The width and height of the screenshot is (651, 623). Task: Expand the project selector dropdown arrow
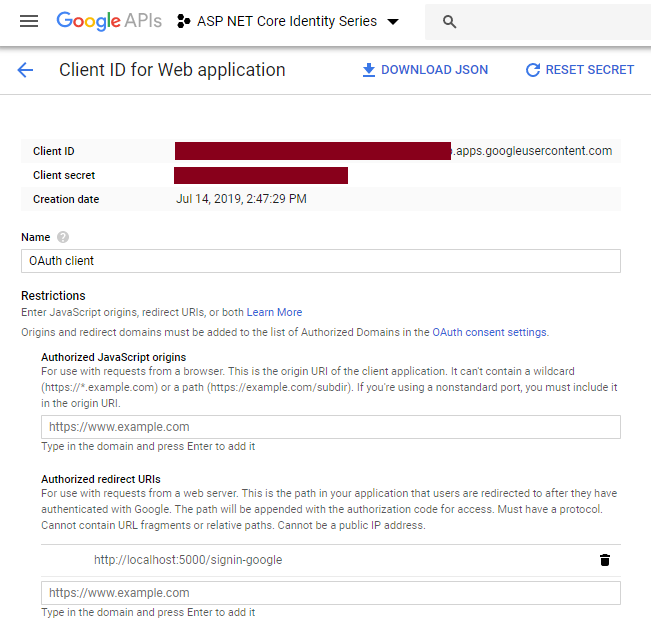point(392,22)
